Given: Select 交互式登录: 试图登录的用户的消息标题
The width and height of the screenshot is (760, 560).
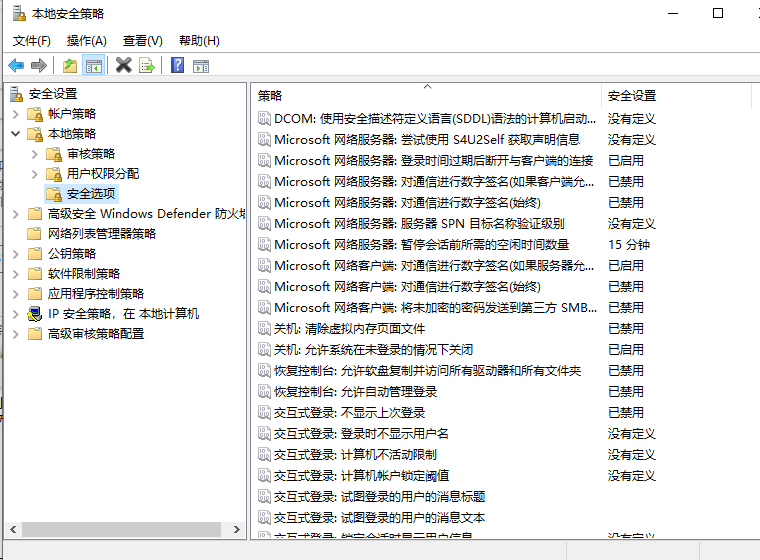Looking at the screenshot, I should tap(380, 496).
